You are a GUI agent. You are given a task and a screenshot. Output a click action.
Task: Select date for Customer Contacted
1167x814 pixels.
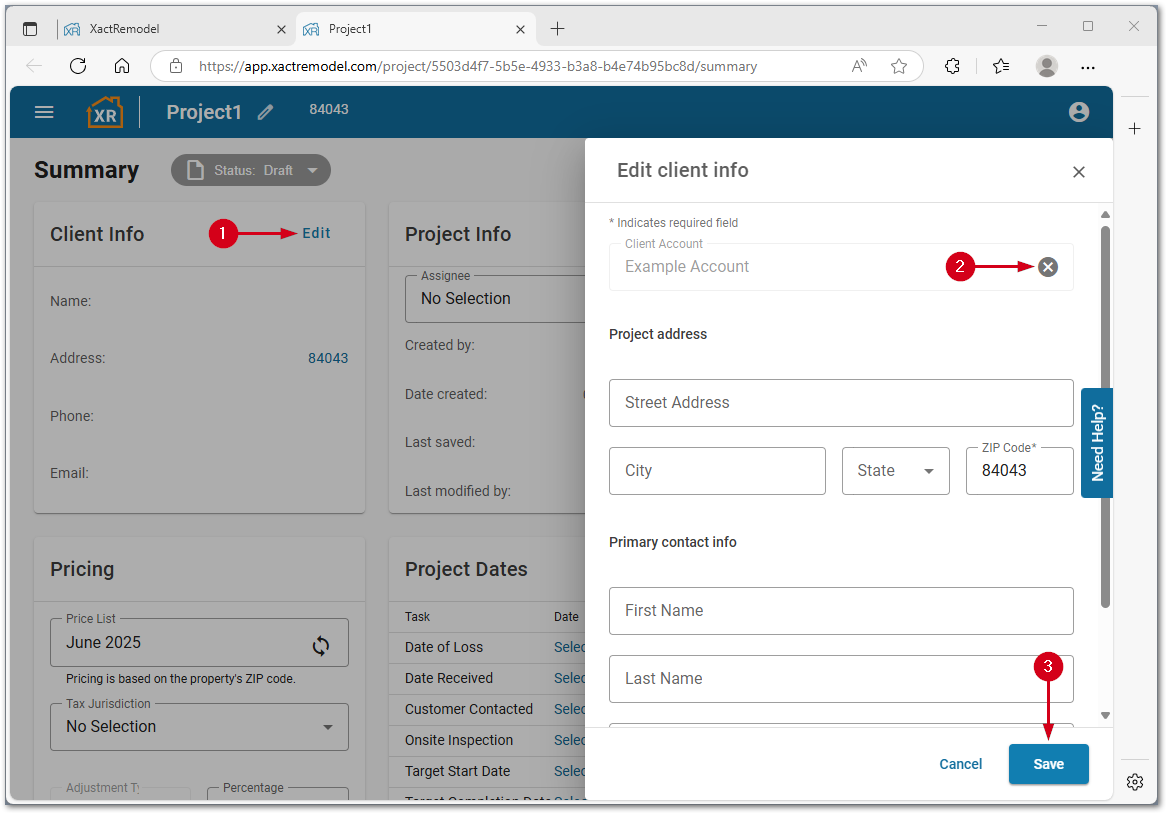coord(569,710)
